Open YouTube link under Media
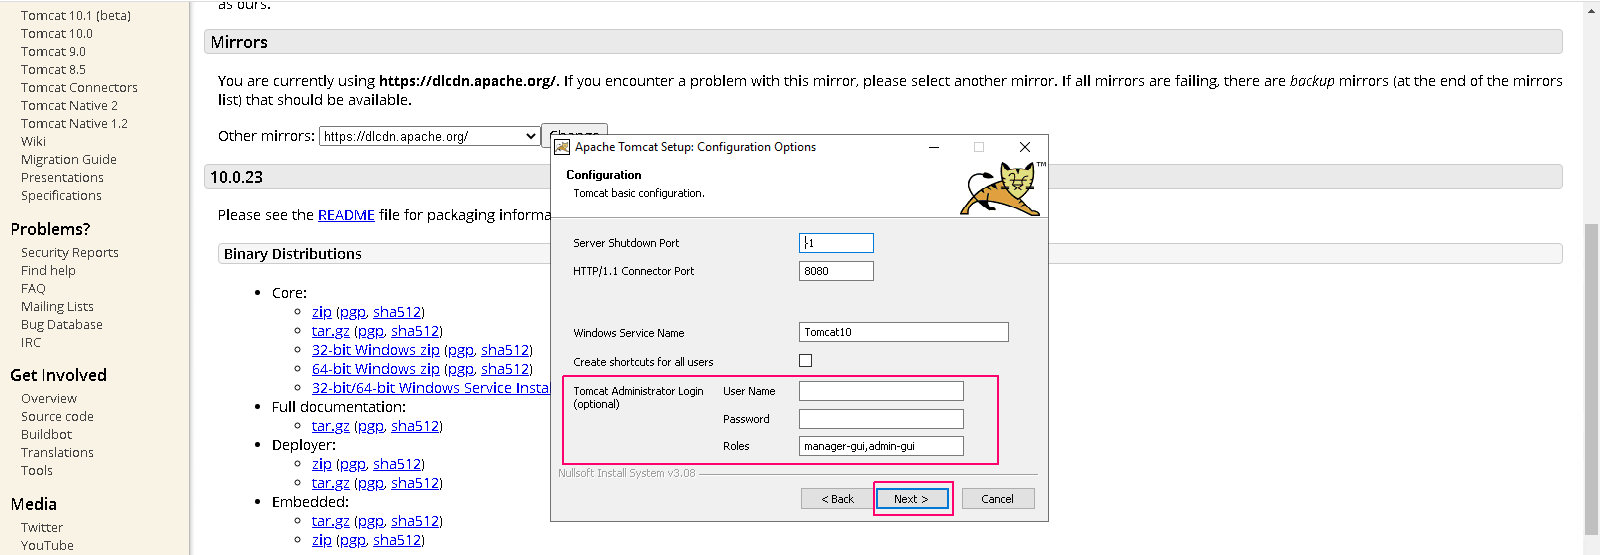Image resolution: width=1600 pixels, height=555 pixels. [47, 546]
